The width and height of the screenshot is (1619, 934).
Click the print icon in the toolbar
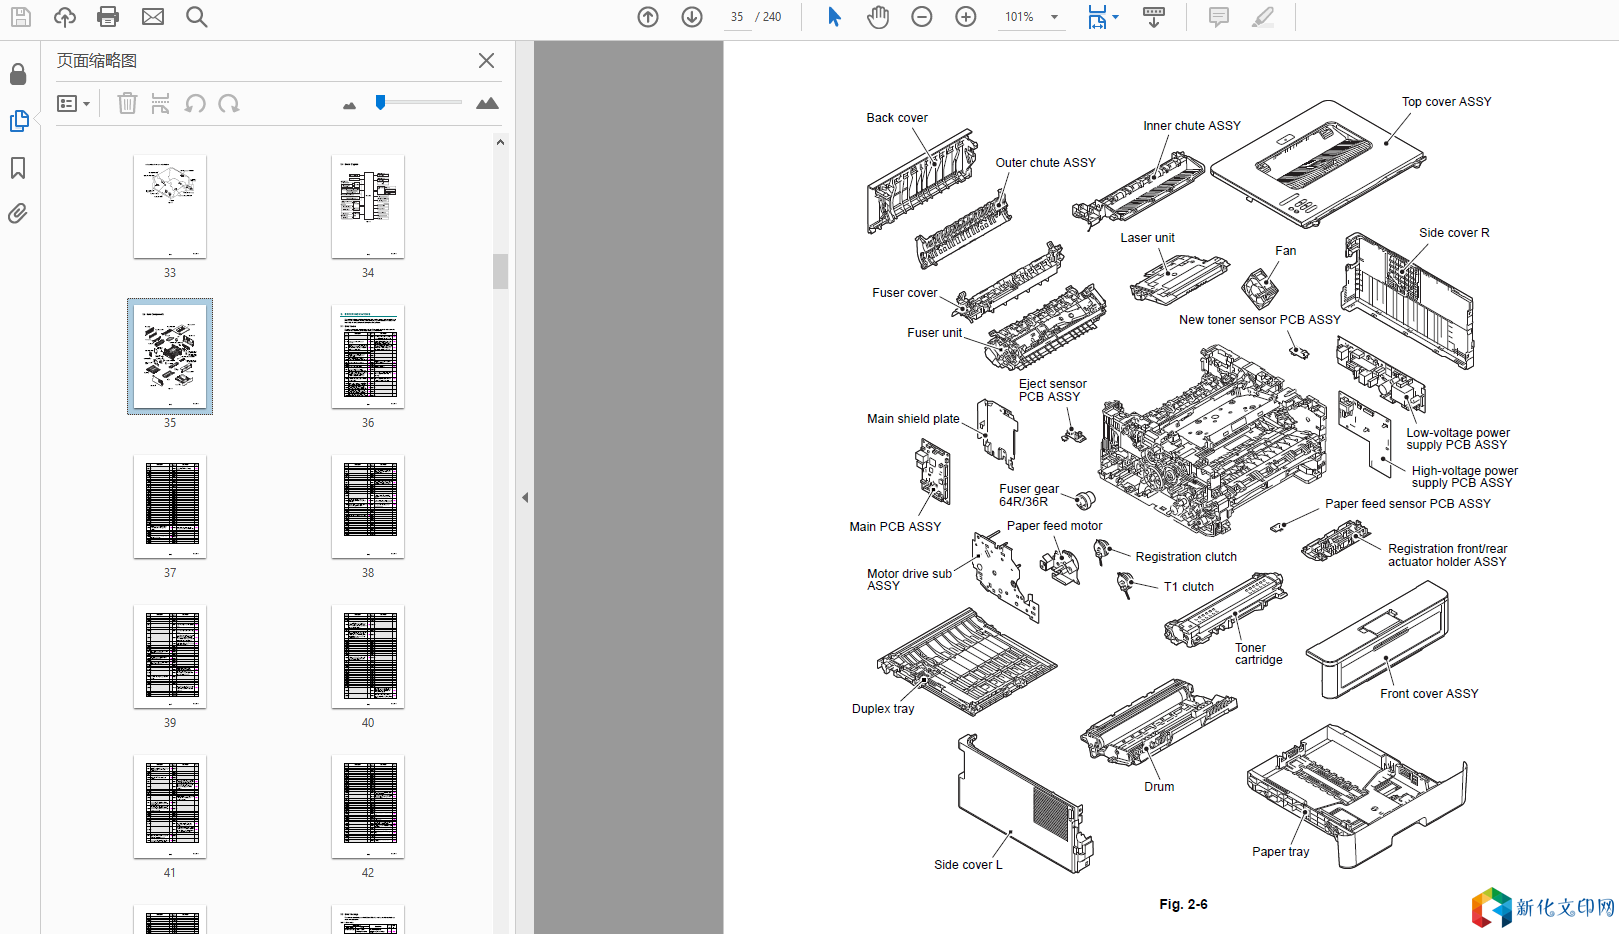108,17
